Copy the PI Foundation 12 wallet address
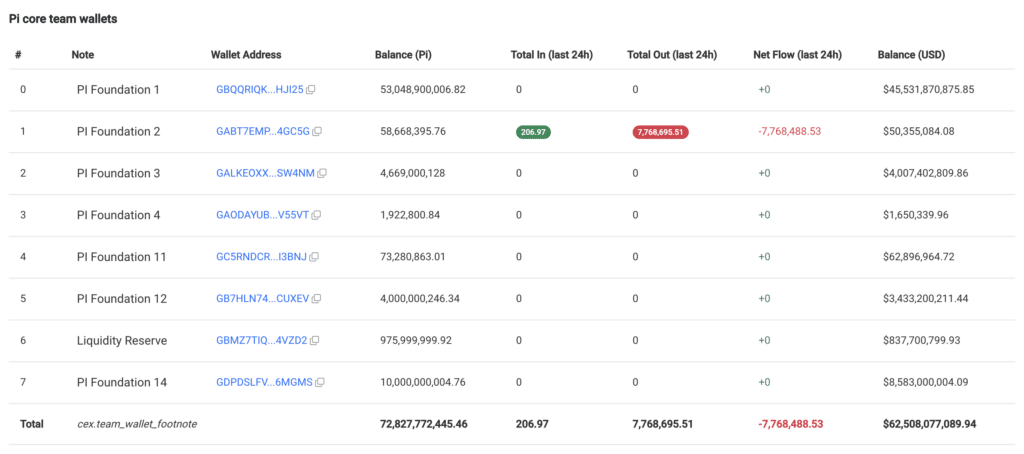The width and height of the screenshot is (1024, 454). 317,299
